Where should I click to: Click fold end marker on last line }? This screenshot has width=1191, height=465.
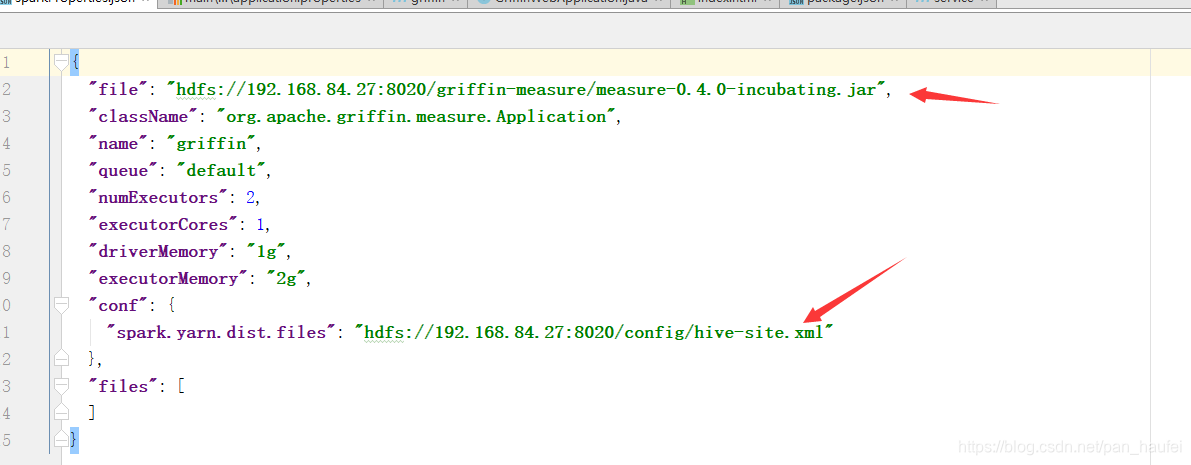[x=62, y=440]
